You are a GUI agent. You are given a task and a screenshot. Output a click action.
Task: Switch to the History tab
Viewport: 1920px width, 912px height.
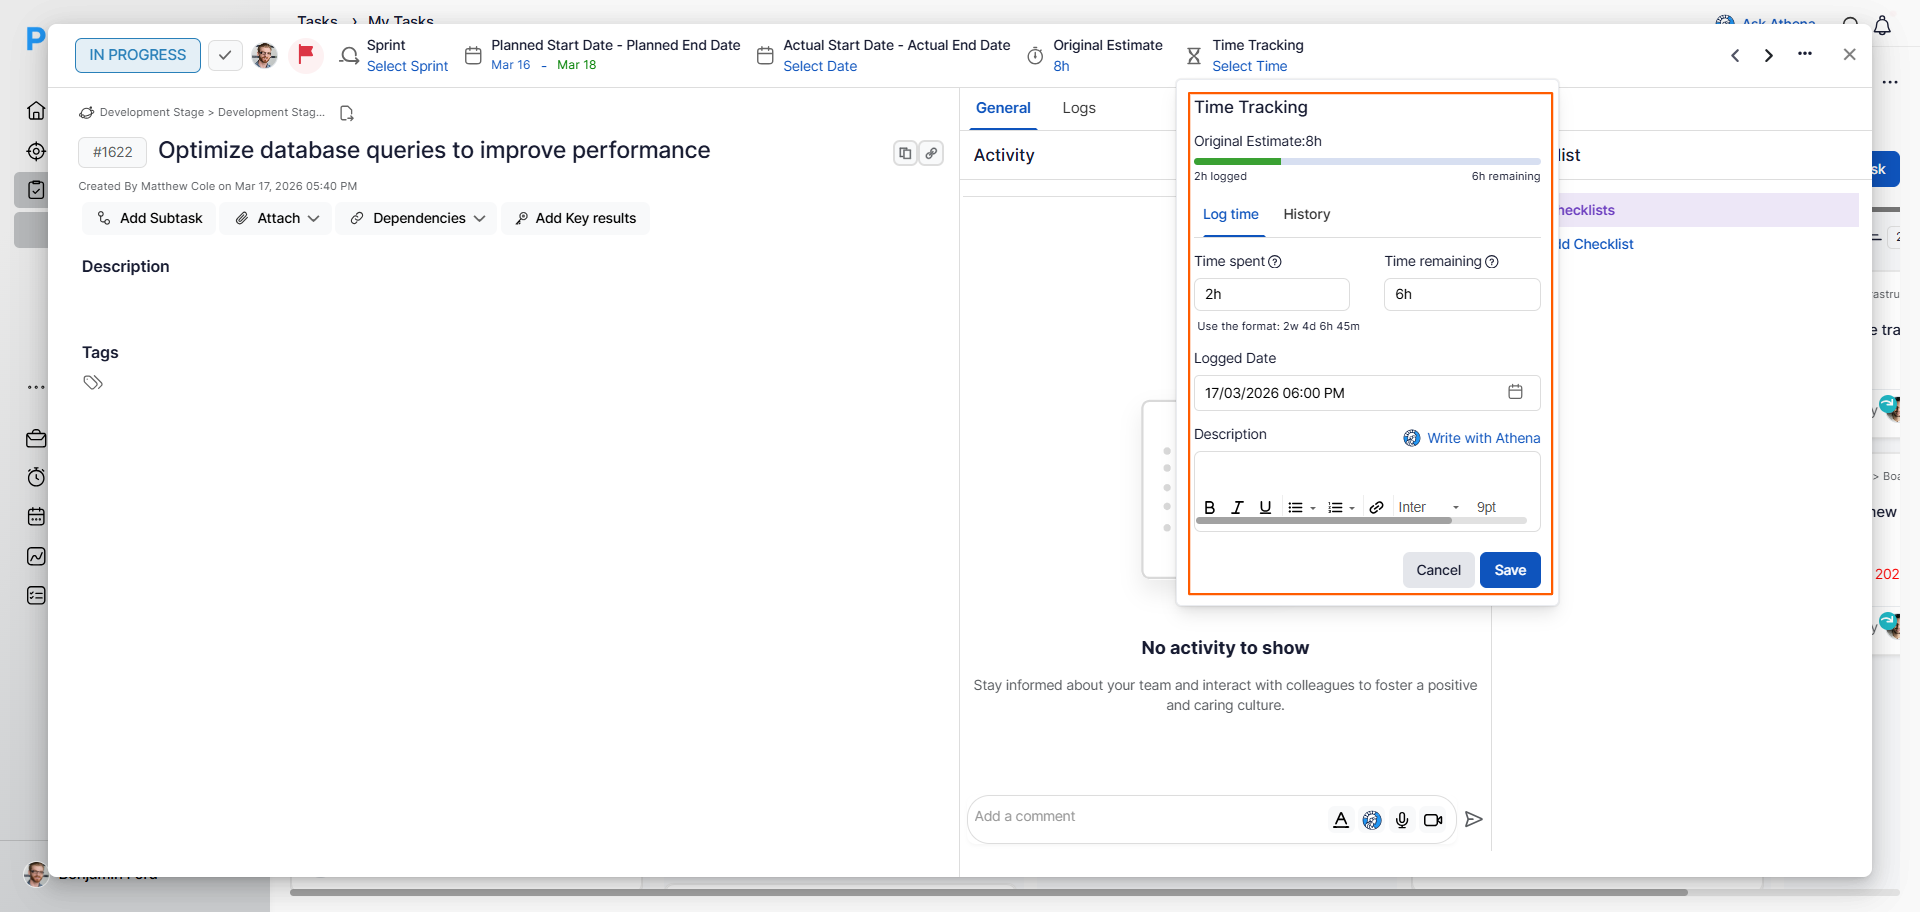pyautogui.click(x=1306, y=214)
